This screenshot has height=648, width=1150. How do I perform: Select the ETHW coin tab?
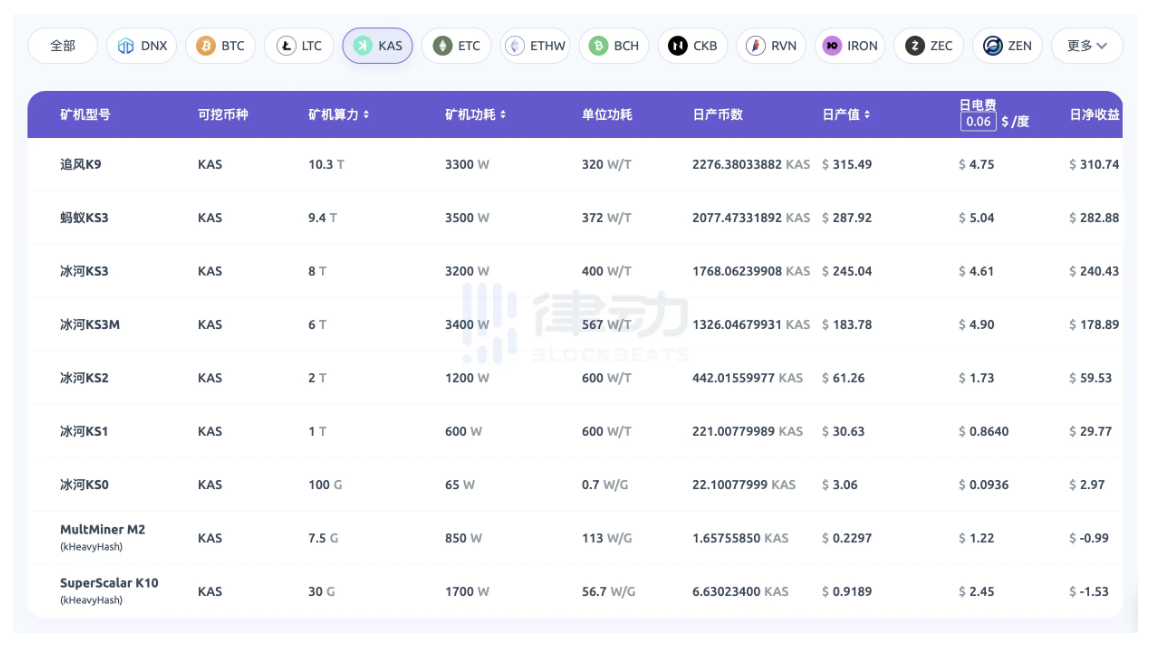click(535, 46)
